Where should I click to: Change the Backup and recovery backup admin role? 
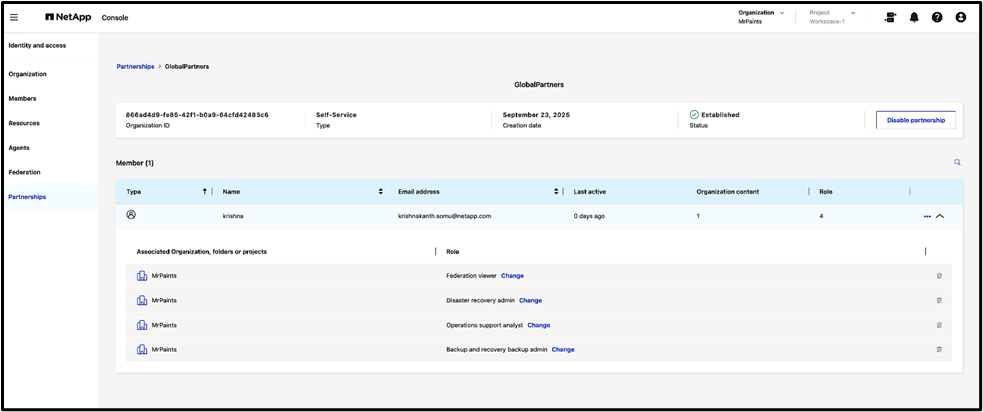(563, 349)
